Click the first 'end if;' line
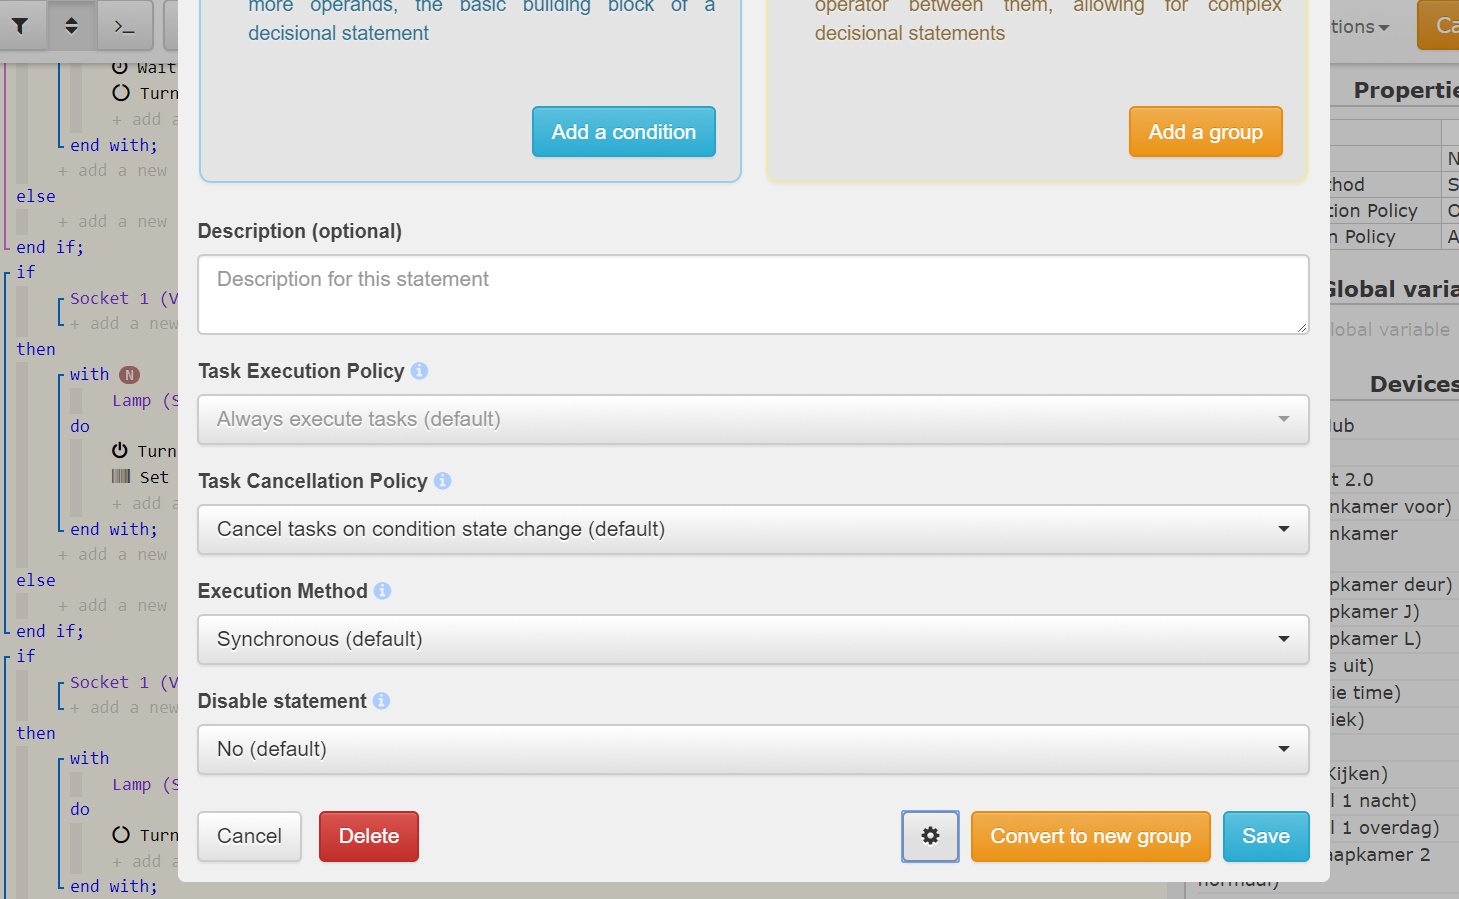 tap(50, 247)
